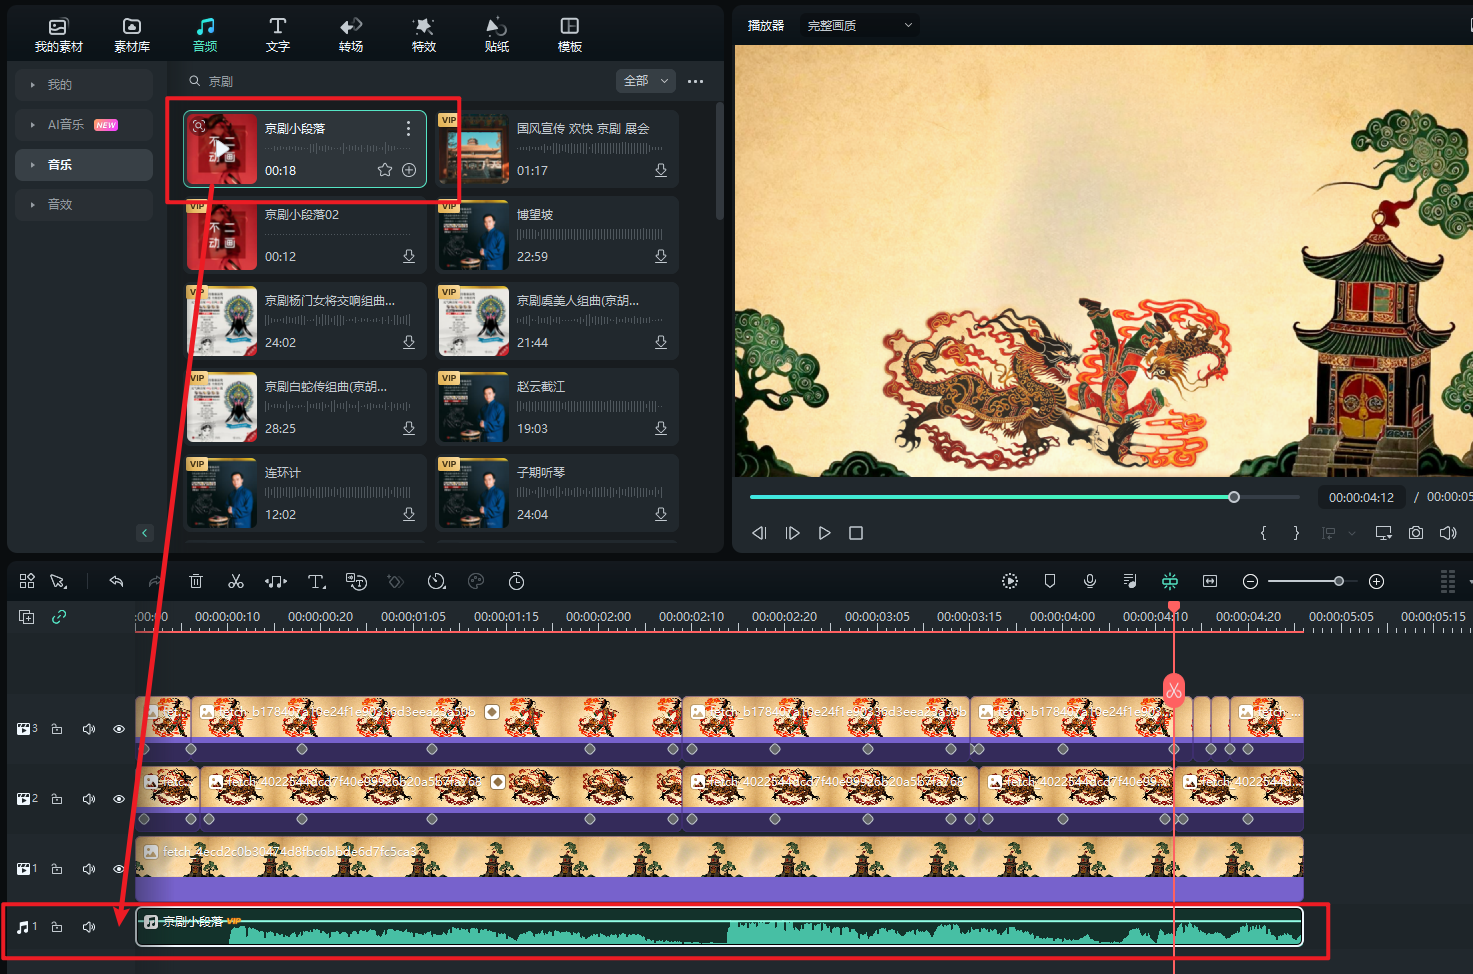This screenshot has height=974, width=1473.
Task: Mute the audio track 1 speaker
Action: 89,927
